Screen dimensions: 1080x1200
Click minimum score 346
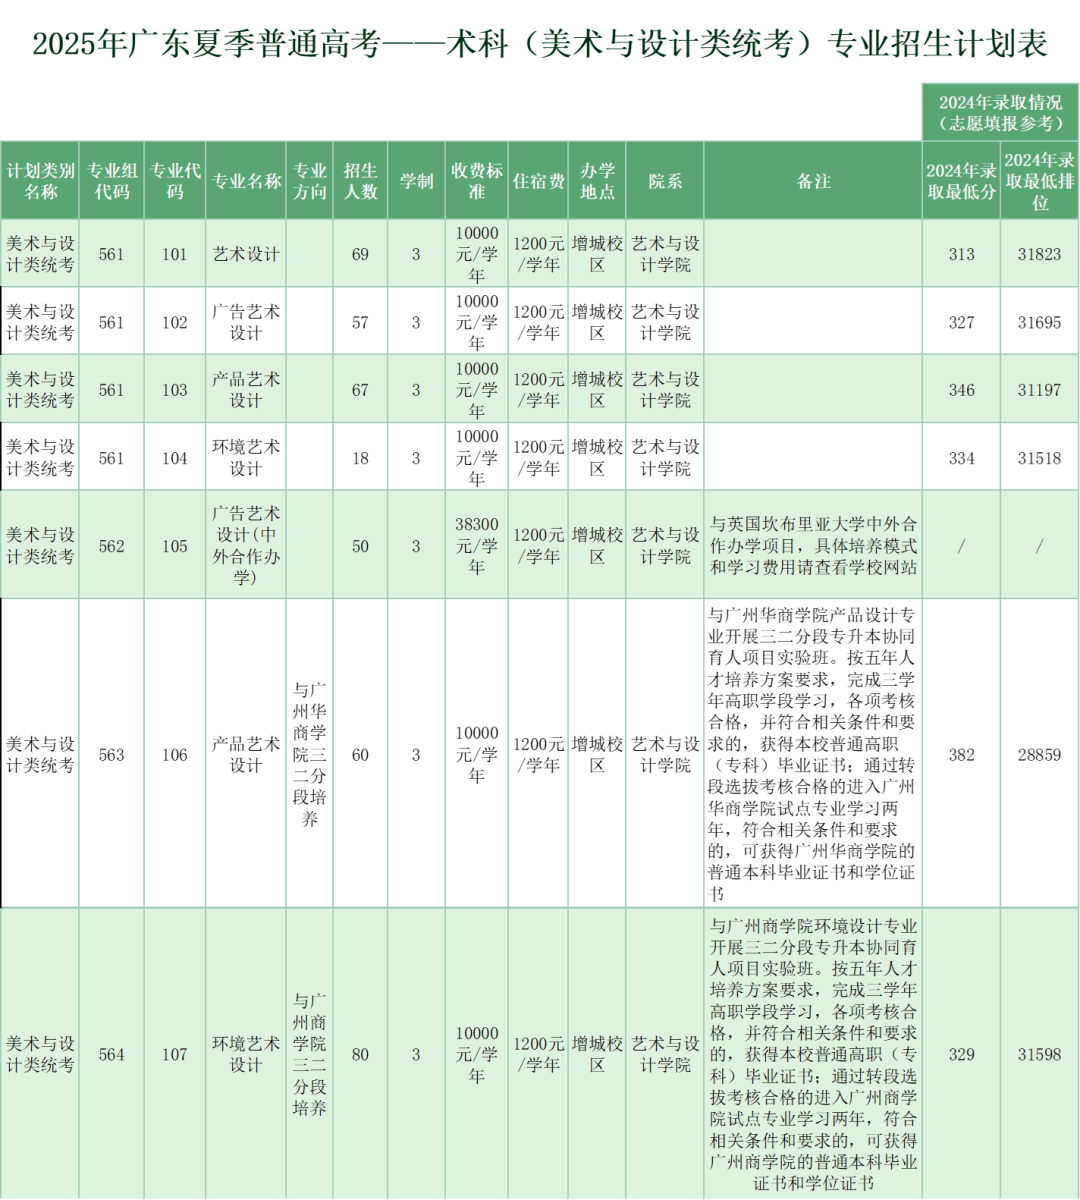coord(961,390)
